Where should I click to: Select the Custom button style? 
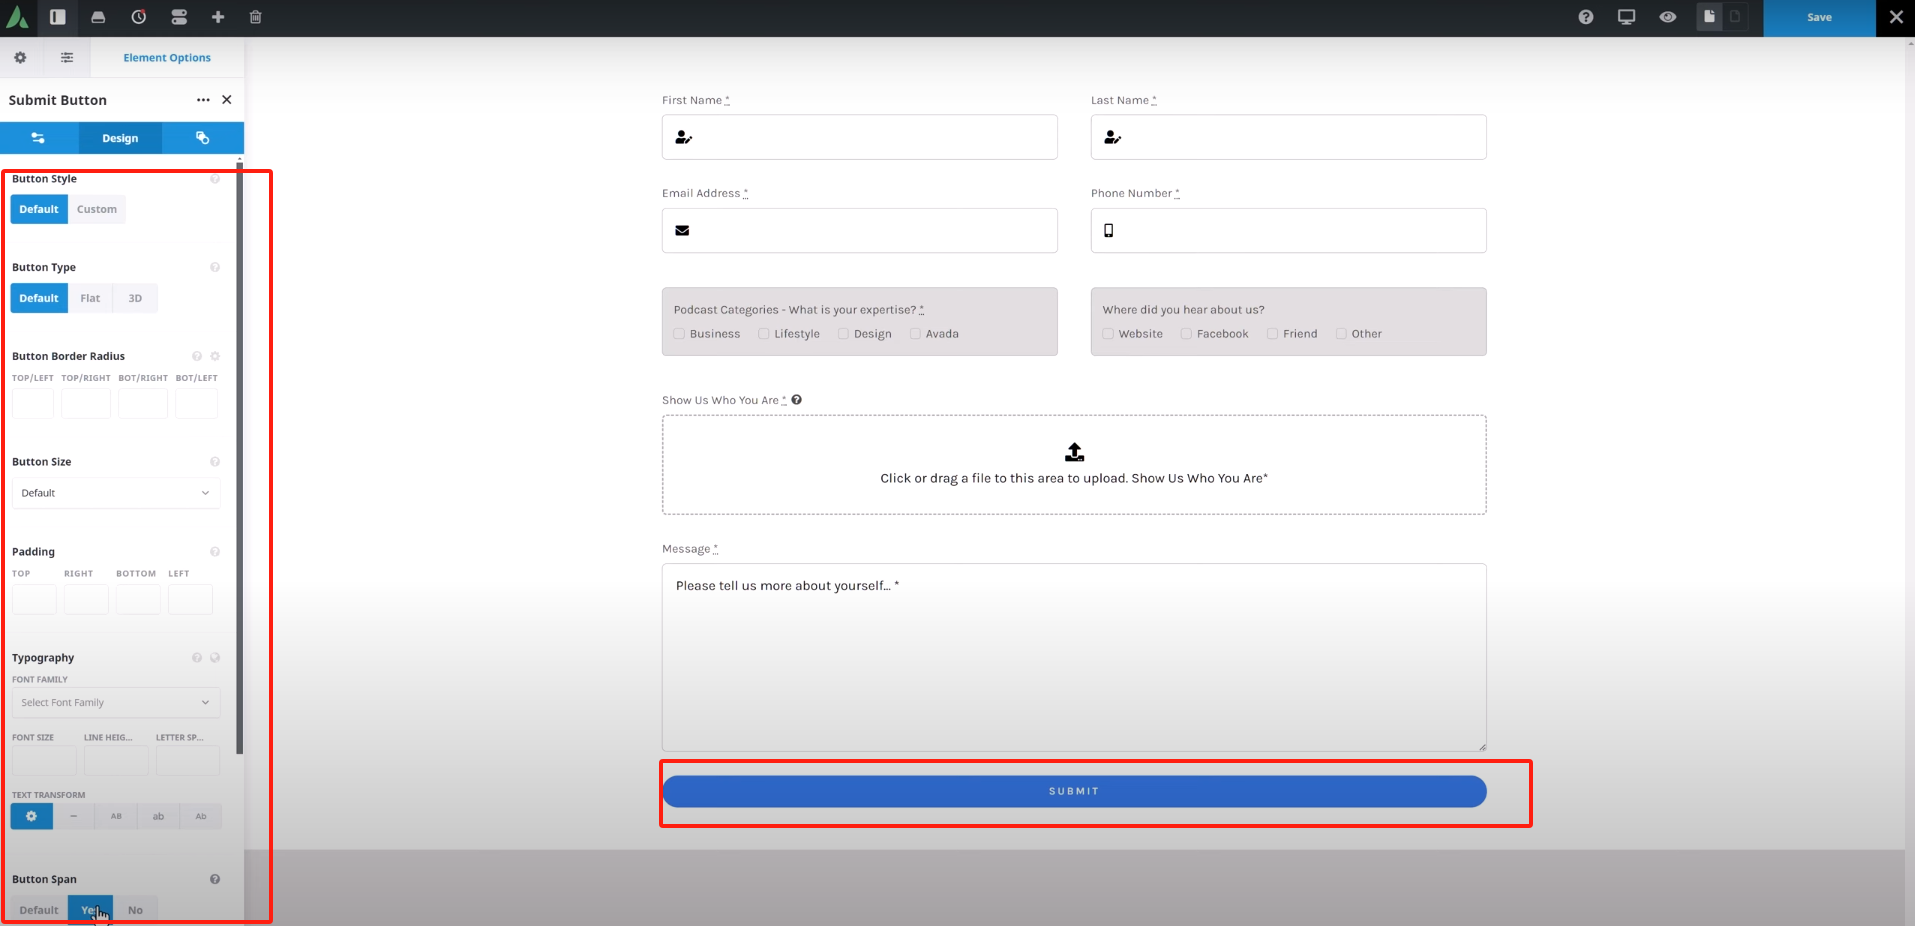pos(97,210)
